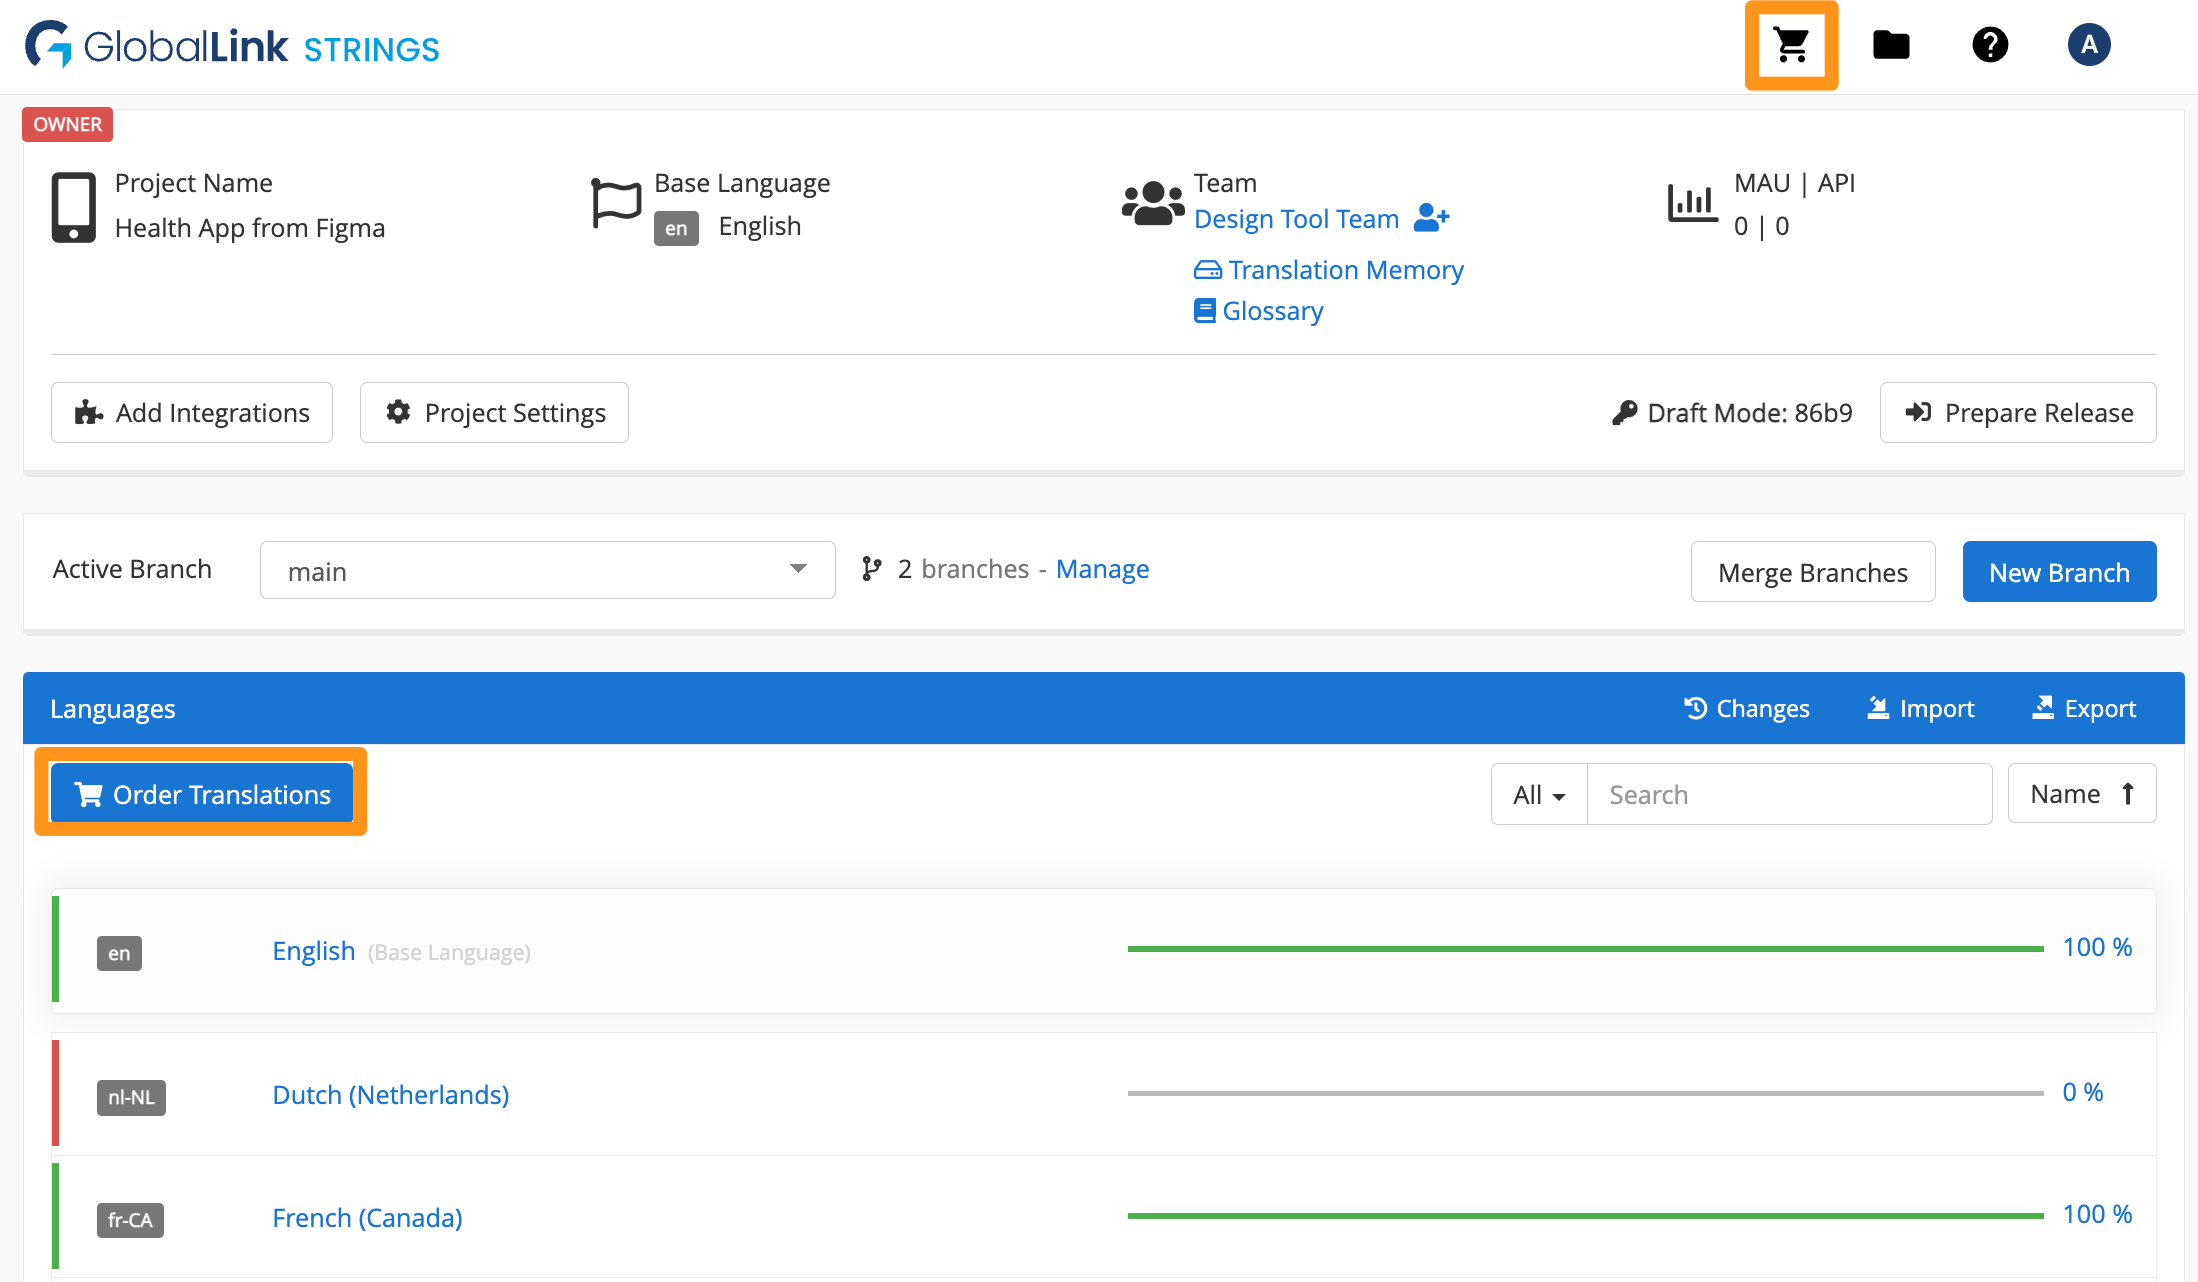Open Design Tool Team link
Image resolution: width=2198 pixels, height=1282 pixels.
point(1296,218)
